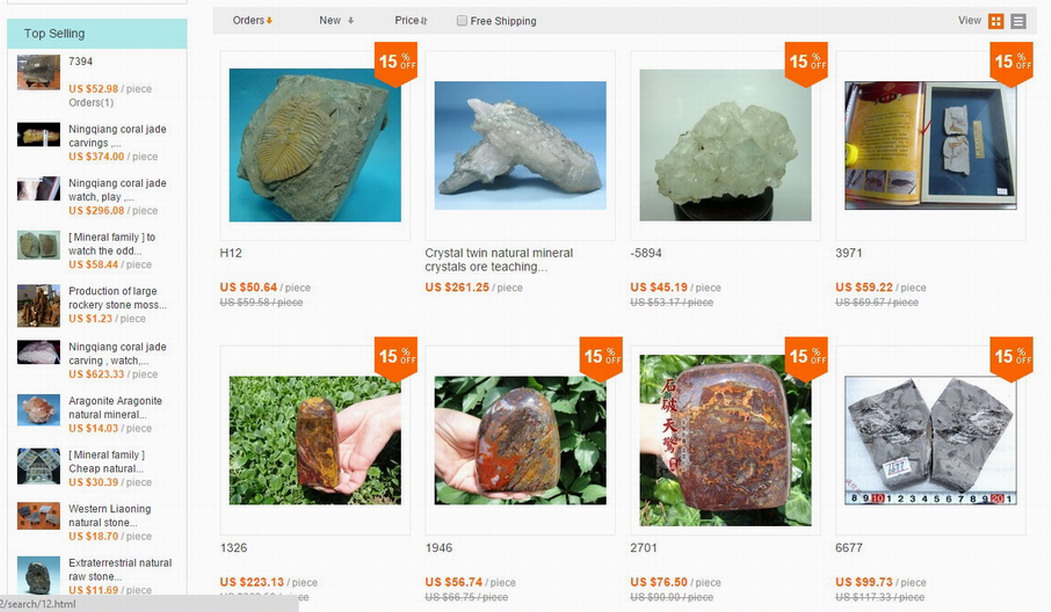Open the H12 trilobite fossil thumbnail
Viewport: 1051px width, 612px height.
(x=315, y=145)
